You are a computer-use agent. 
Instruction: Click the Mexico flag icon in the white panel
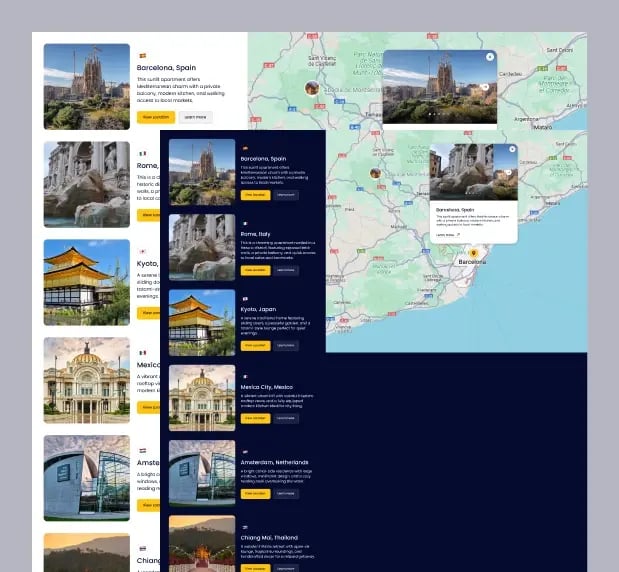click(x=143, y=353)
